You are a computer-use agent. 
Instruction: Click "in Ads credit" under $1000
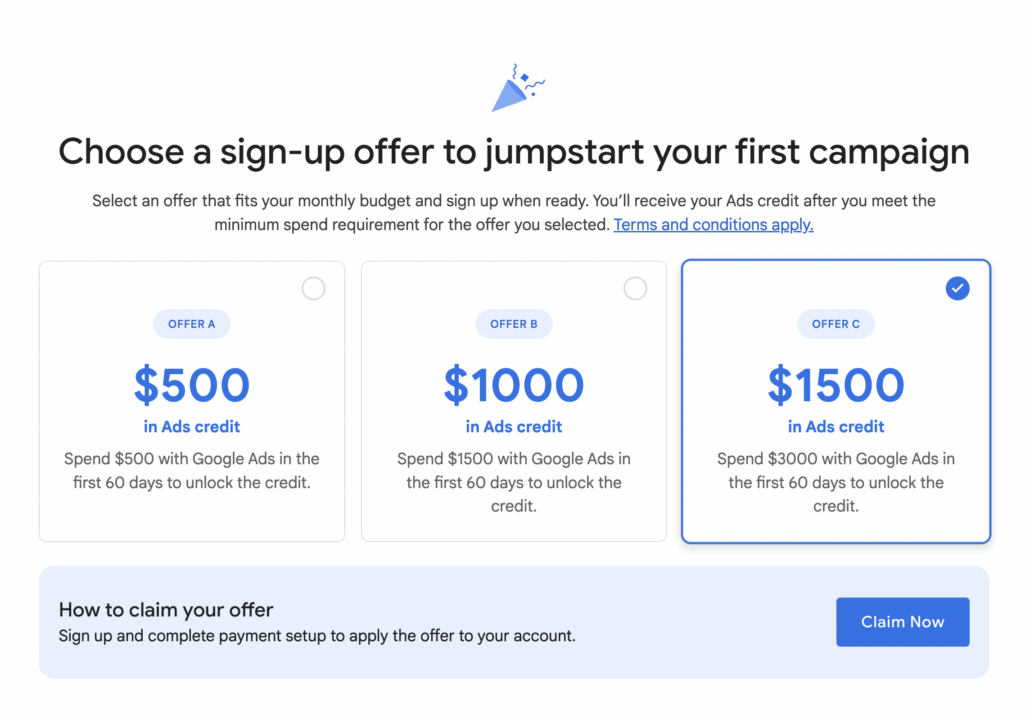tap(514, 427)
